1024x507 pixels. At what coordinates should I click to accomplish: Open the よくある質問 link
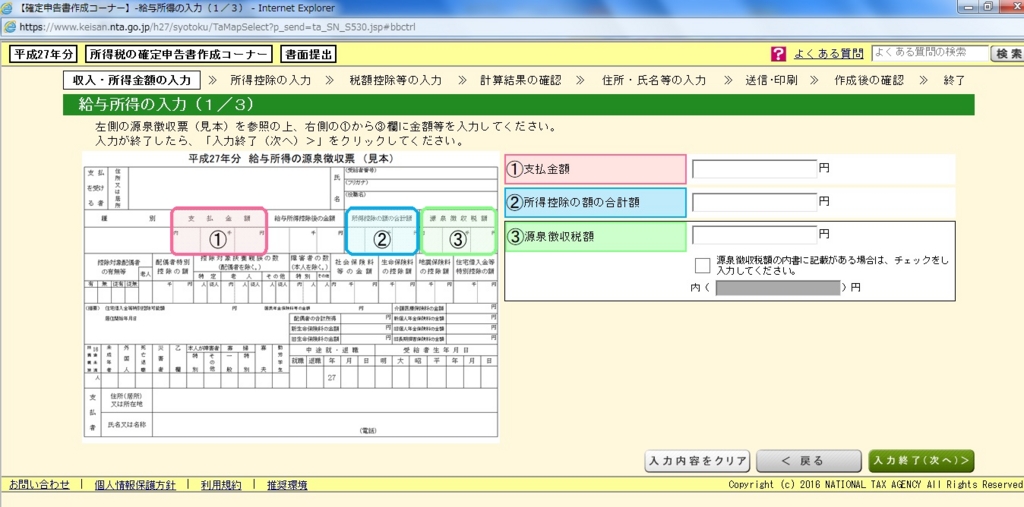click(x=828, y=54)
